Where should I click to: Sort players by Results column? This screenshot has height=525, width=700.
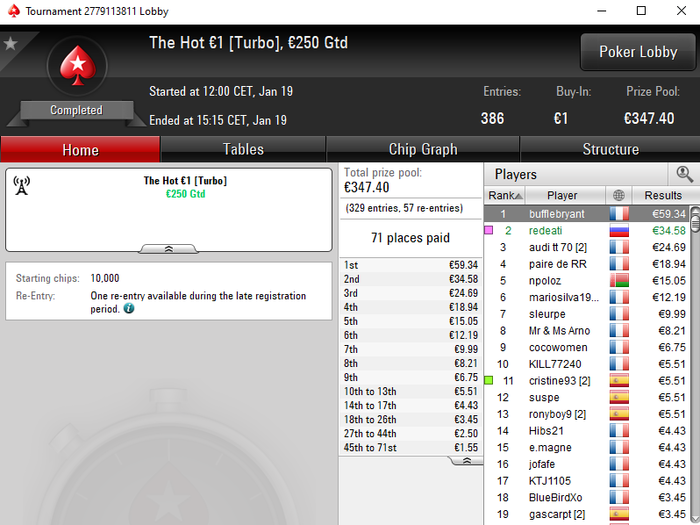663,195
